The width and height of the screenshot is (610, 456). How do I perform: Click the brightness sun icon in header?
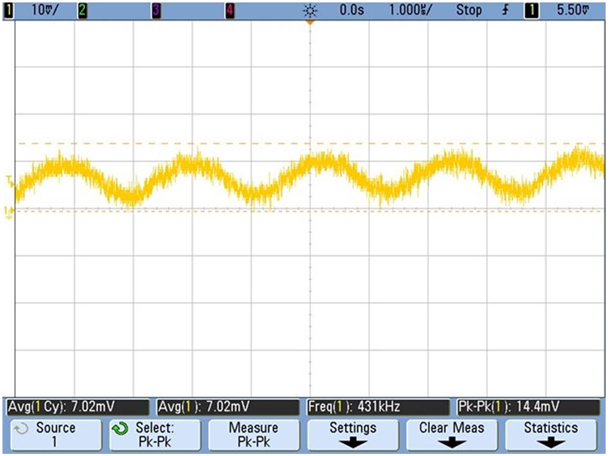coord(310,11)
